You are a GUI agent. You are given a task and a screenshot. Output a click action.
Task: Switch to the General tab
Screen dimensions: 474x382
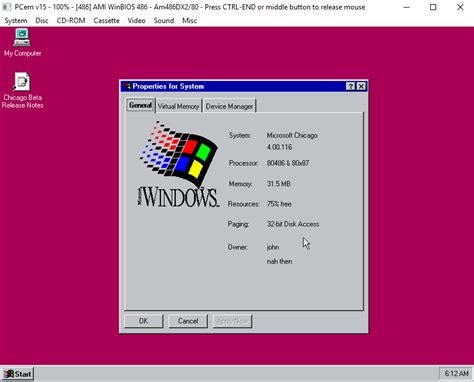point(140,105)
